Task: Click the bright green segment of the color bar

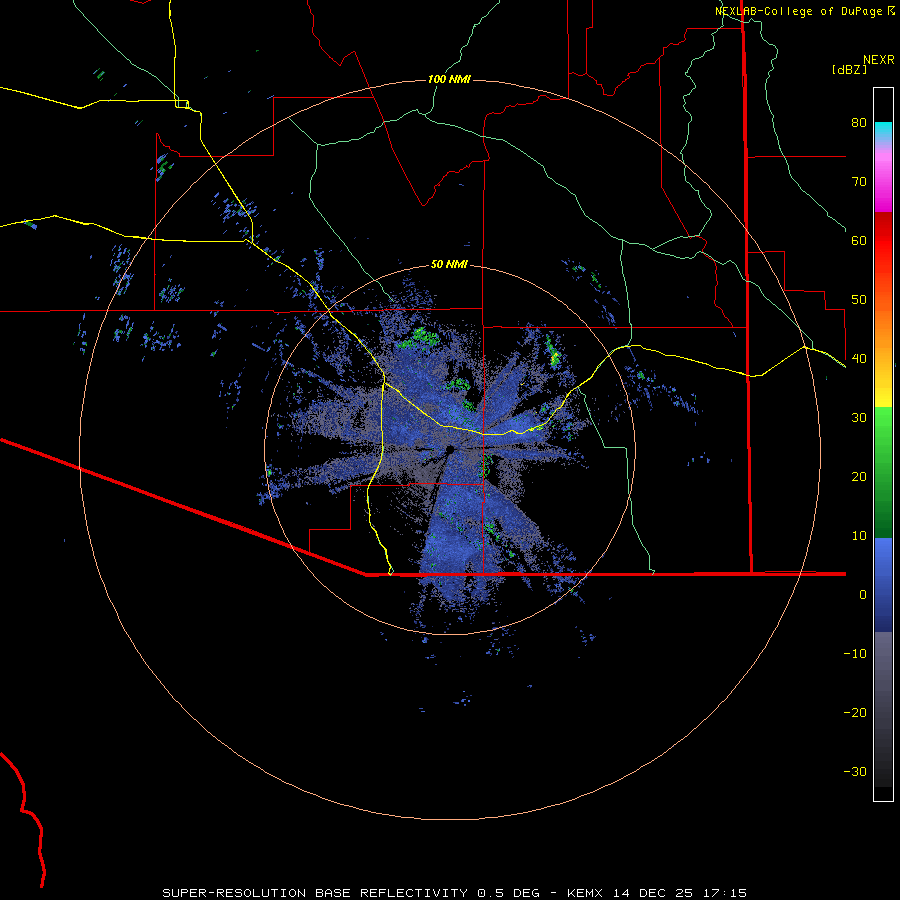Action: (883, 428)
